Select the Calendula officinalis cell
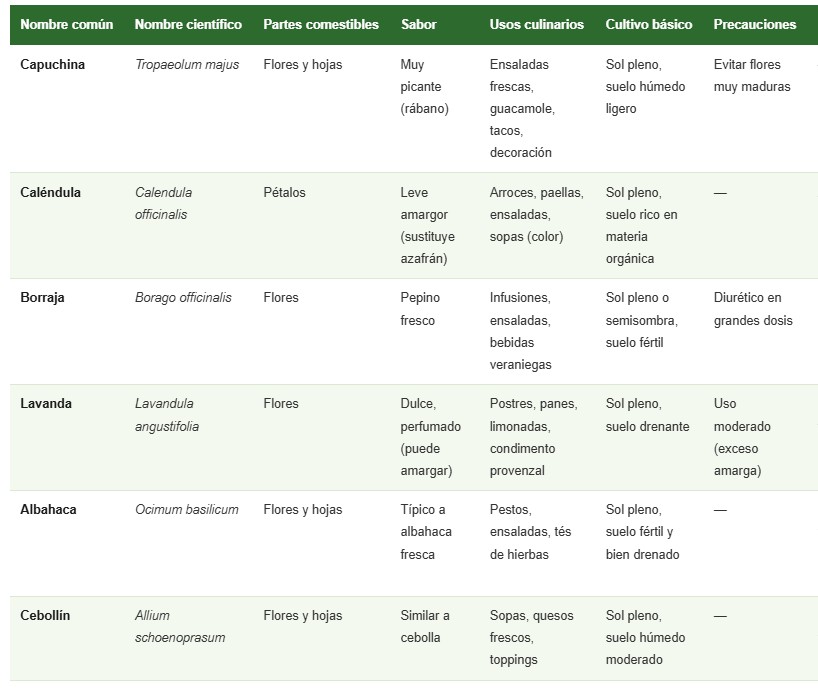 pos(164,203)
